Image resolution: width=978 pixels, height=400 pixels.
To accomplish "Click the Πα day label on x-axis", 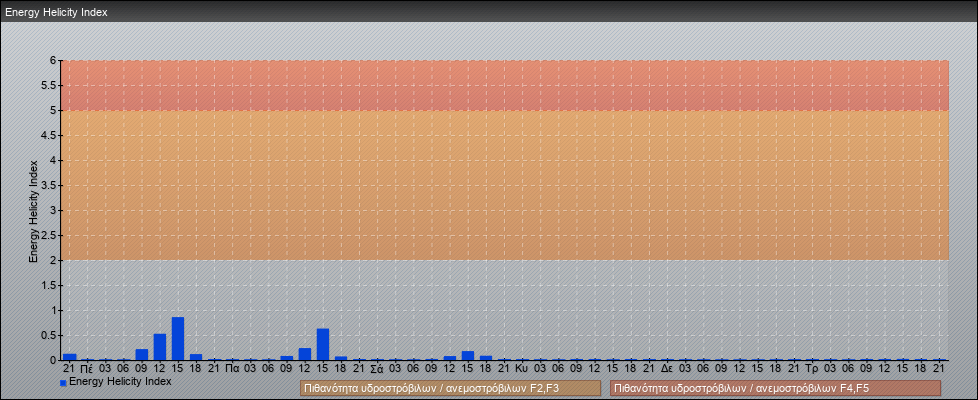I will (x=232, y=369).
